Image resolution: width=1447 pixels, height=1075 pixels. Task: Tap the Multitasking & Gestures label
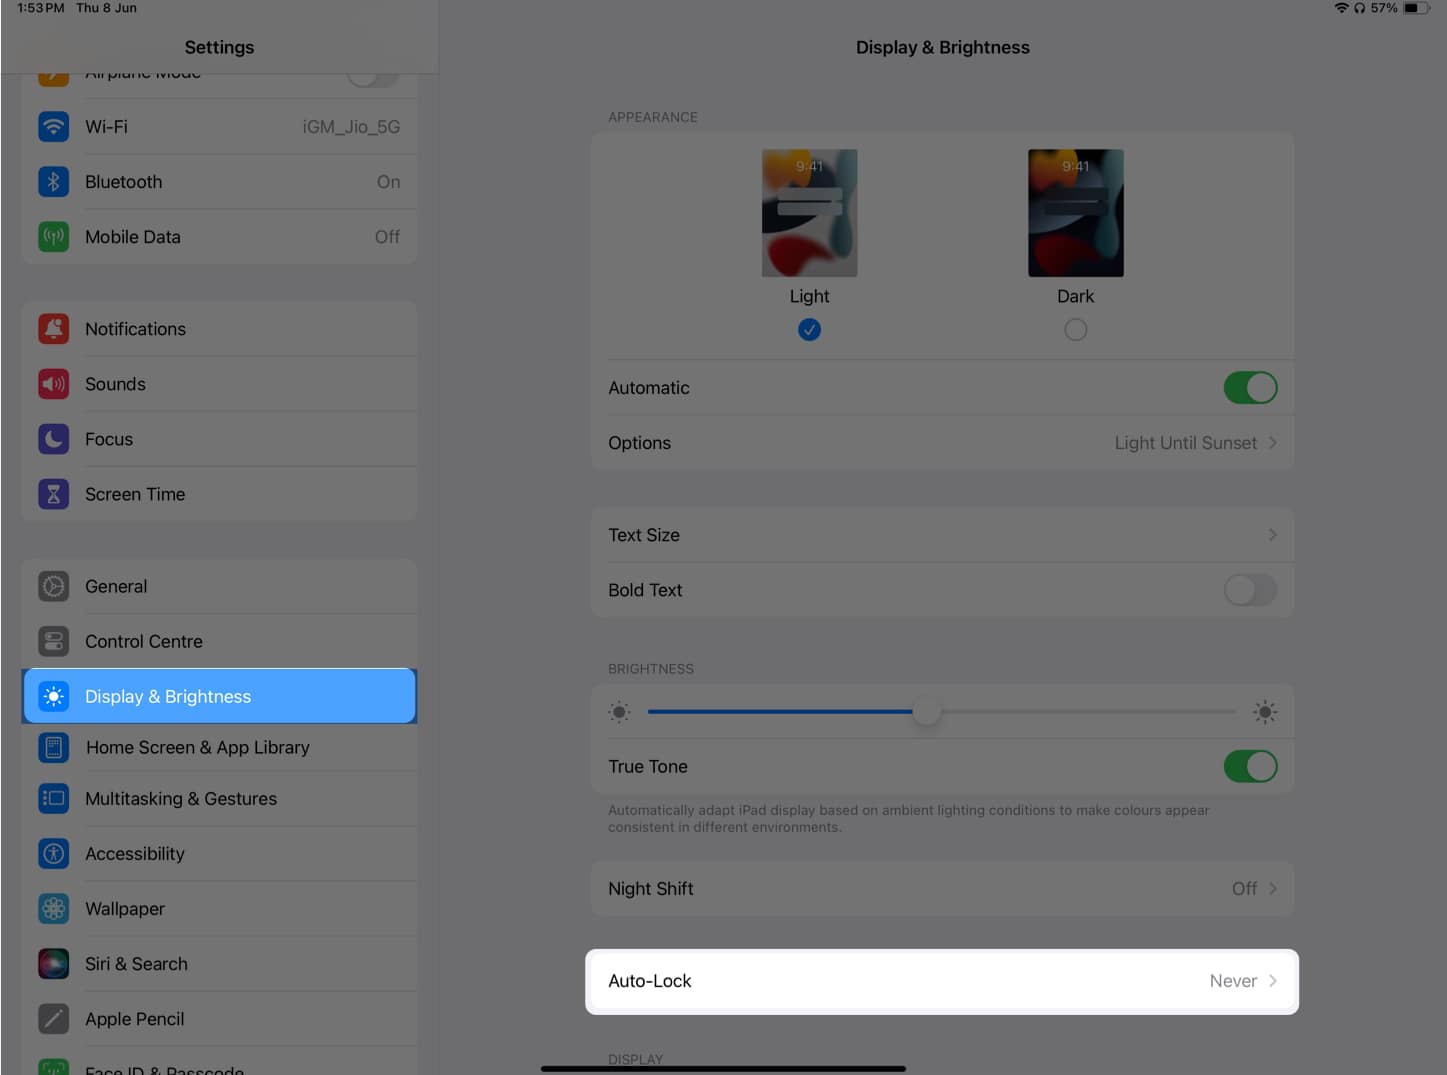pos(181,799)
